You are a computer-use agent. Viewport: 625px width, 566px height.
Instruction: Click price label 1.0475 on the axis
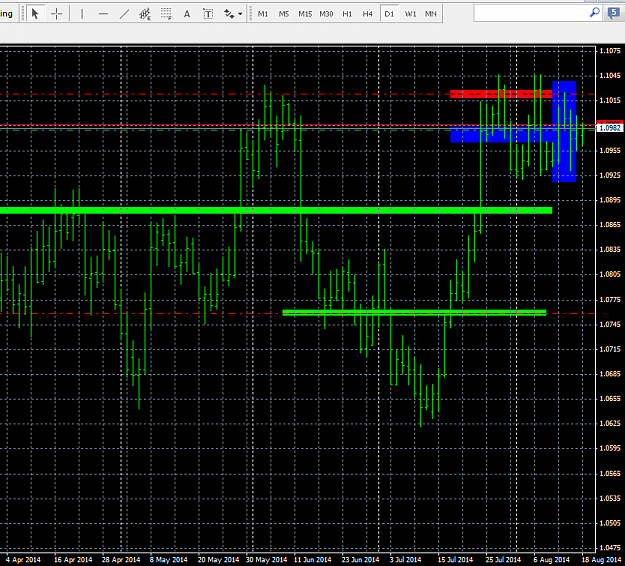pyautogui.click(x=610, y=548)
